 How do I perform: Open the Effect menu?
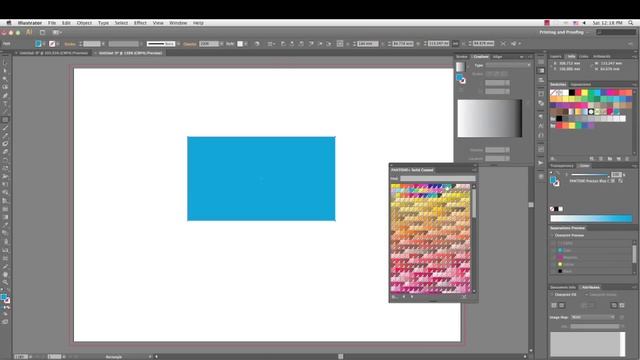click(140, 23)
